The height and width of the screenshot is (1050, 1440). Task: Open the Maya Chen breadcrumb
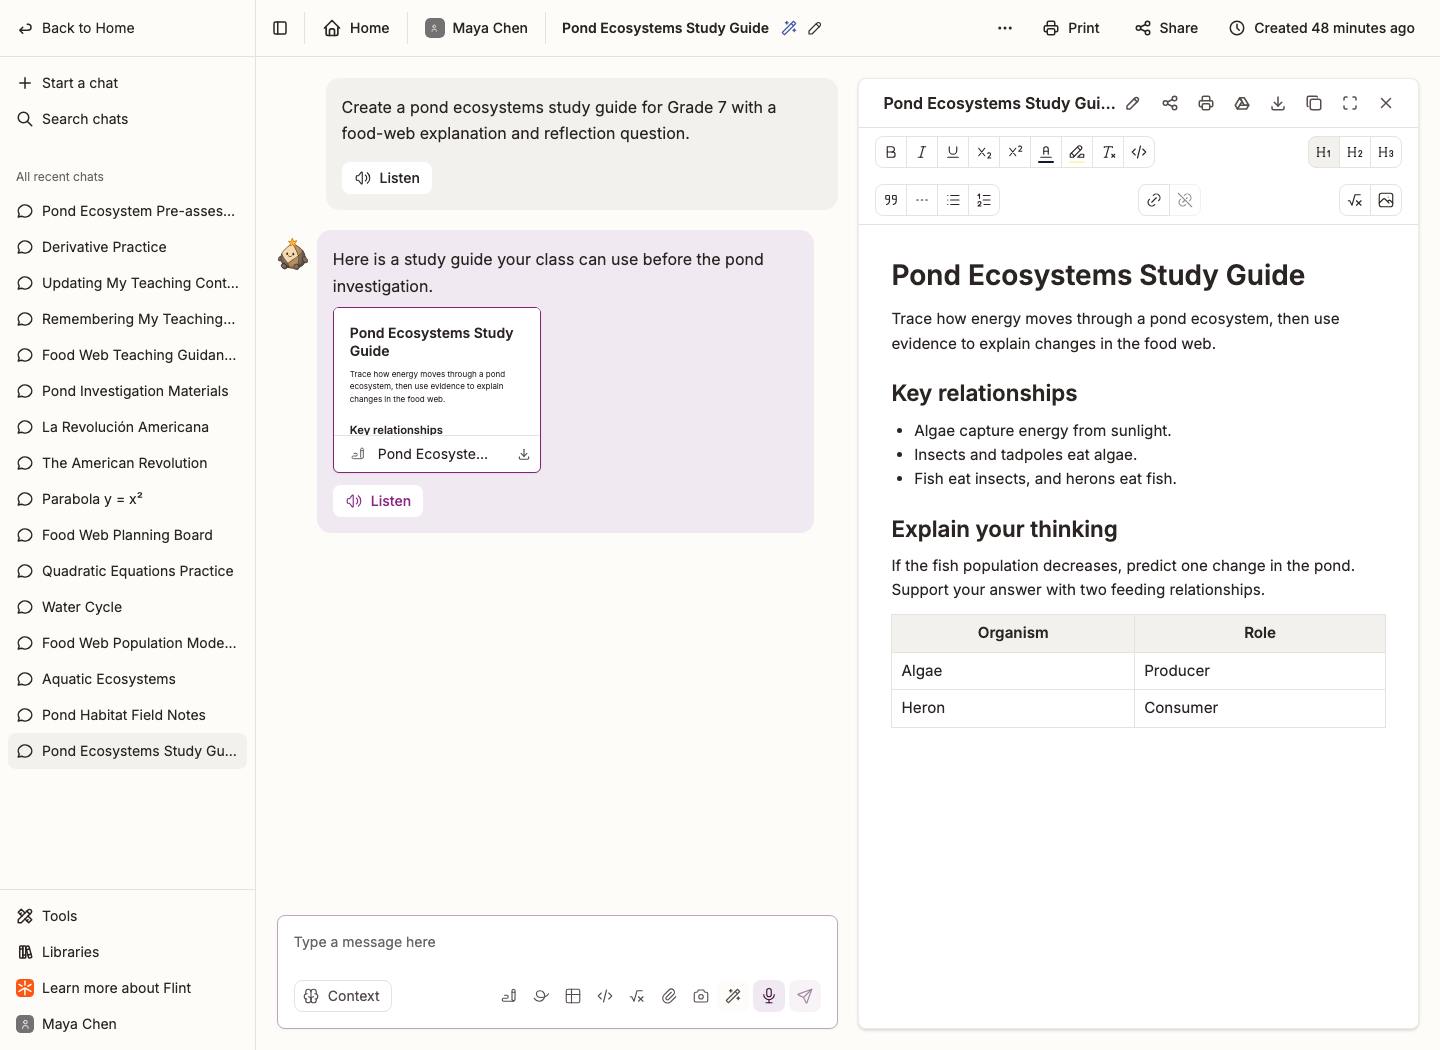pyautogui.click(x=476, y=28)
